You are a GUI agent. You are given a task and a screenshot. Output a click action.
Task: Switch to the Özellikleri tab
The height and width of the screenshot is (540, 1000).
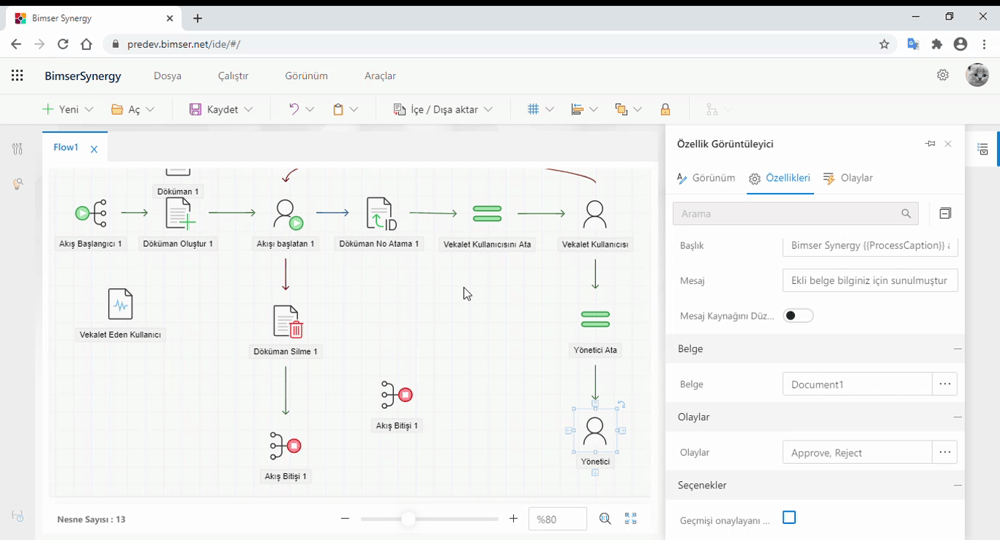tap(779, 178)
